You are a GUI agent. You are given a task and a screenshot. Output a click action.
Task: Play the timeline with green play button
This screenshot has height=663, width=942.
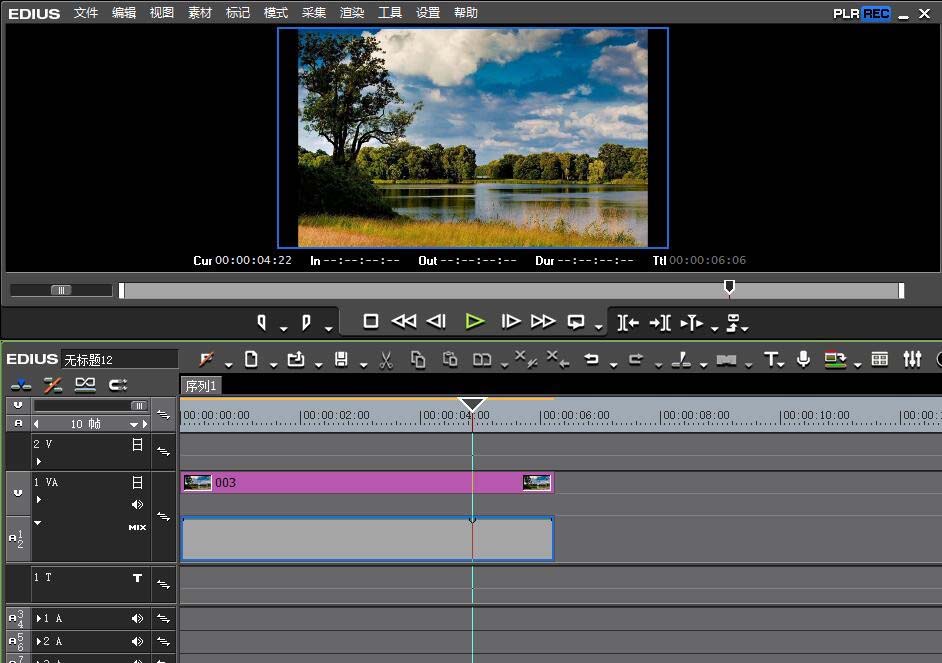(475, 321)
